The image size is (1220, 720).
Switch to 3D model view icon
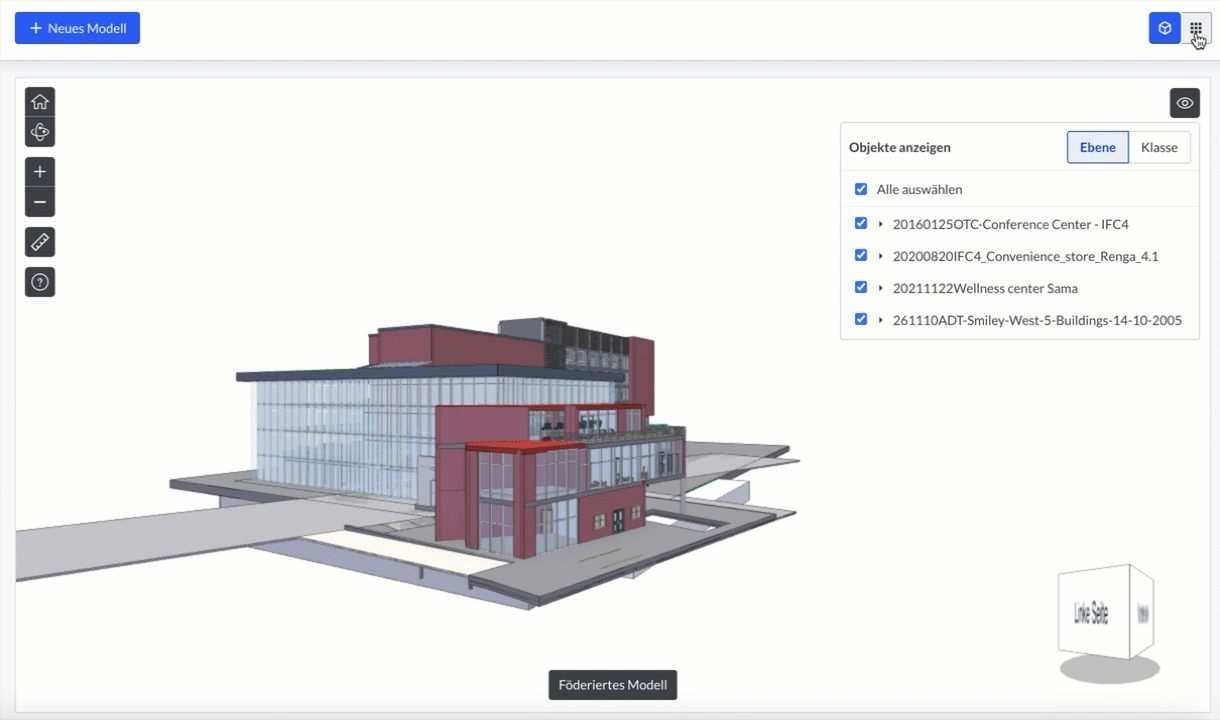click(1164, 28)
